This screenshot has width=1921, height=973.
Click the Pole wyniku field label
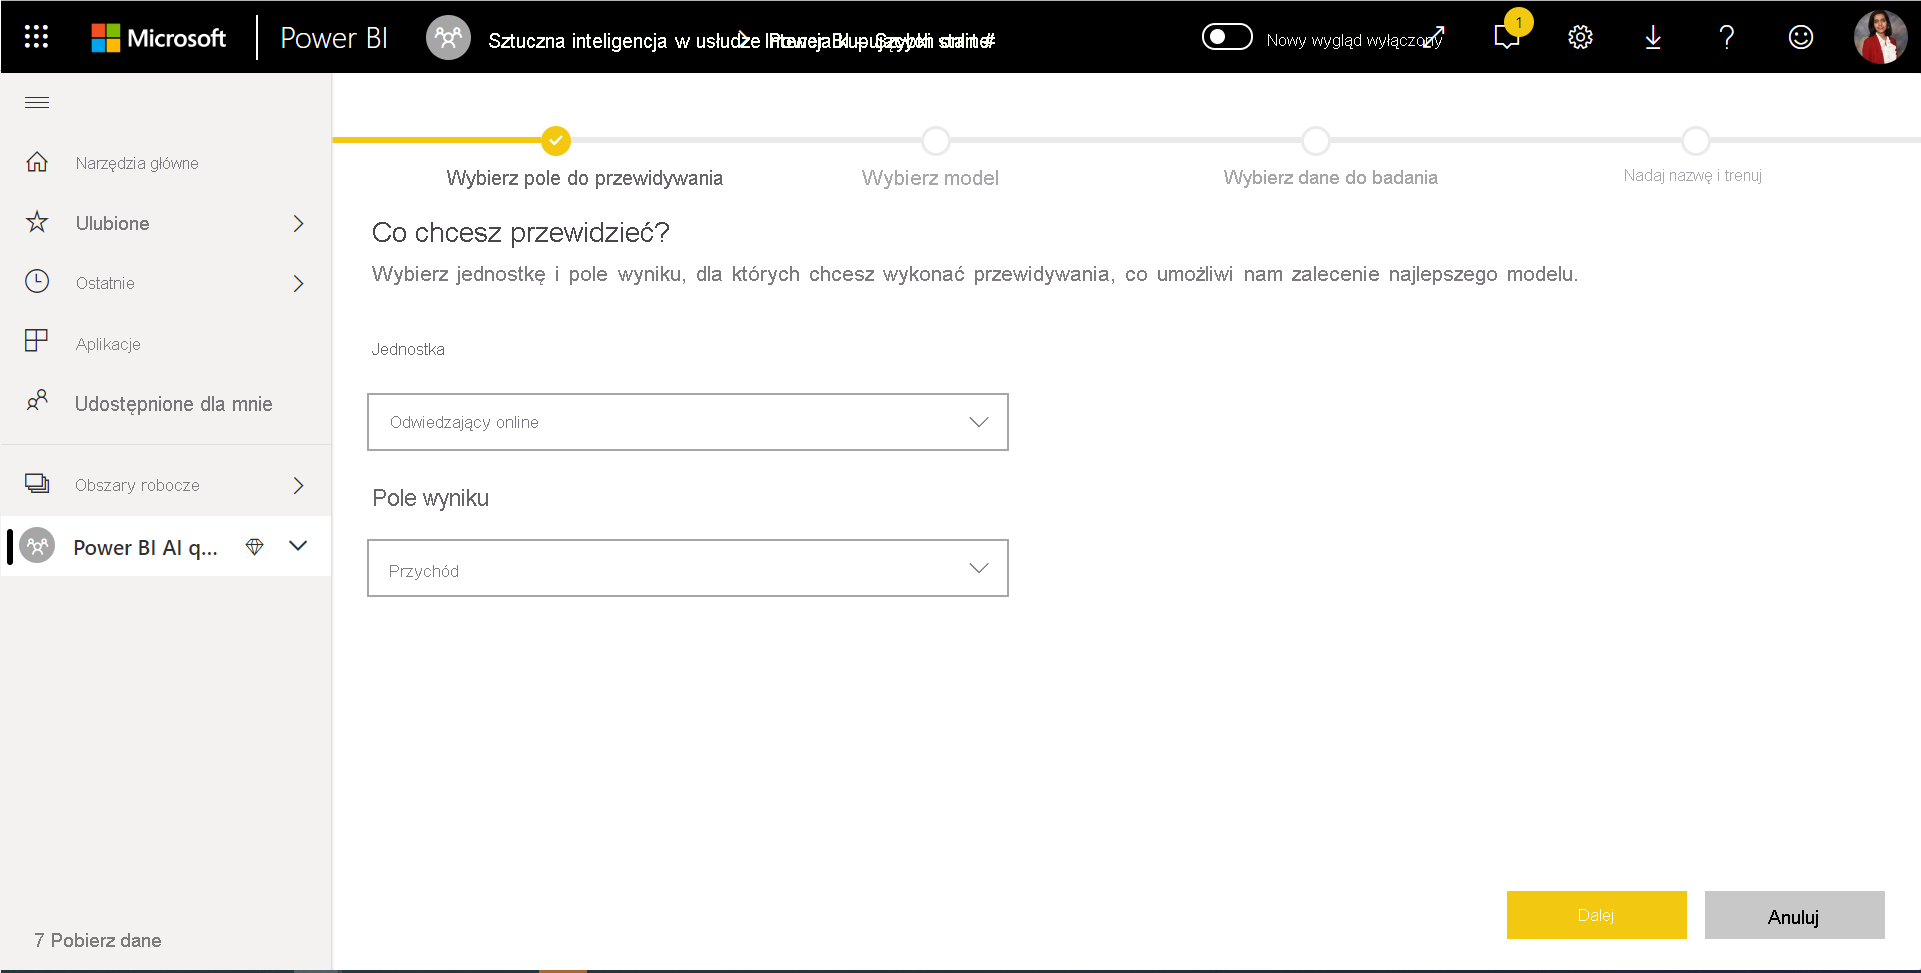[x=431, y=498]
